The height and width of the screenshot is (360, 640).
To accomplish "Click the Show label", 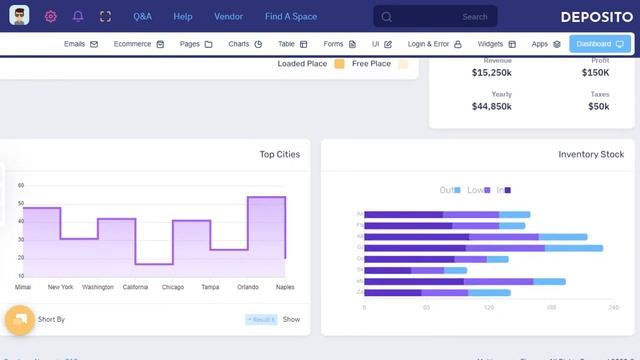I will [x=291, y=319].
